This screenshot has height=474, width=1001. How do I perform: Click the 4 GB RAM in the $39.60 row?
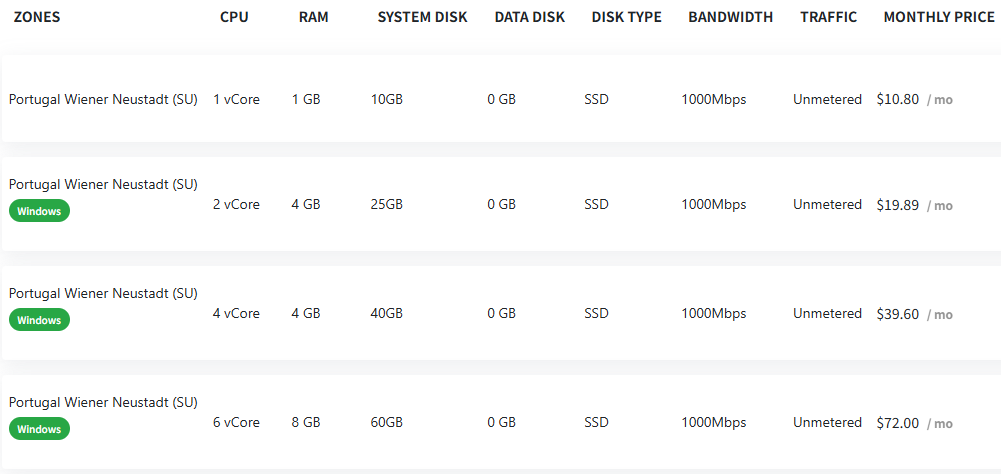point(306,314)
